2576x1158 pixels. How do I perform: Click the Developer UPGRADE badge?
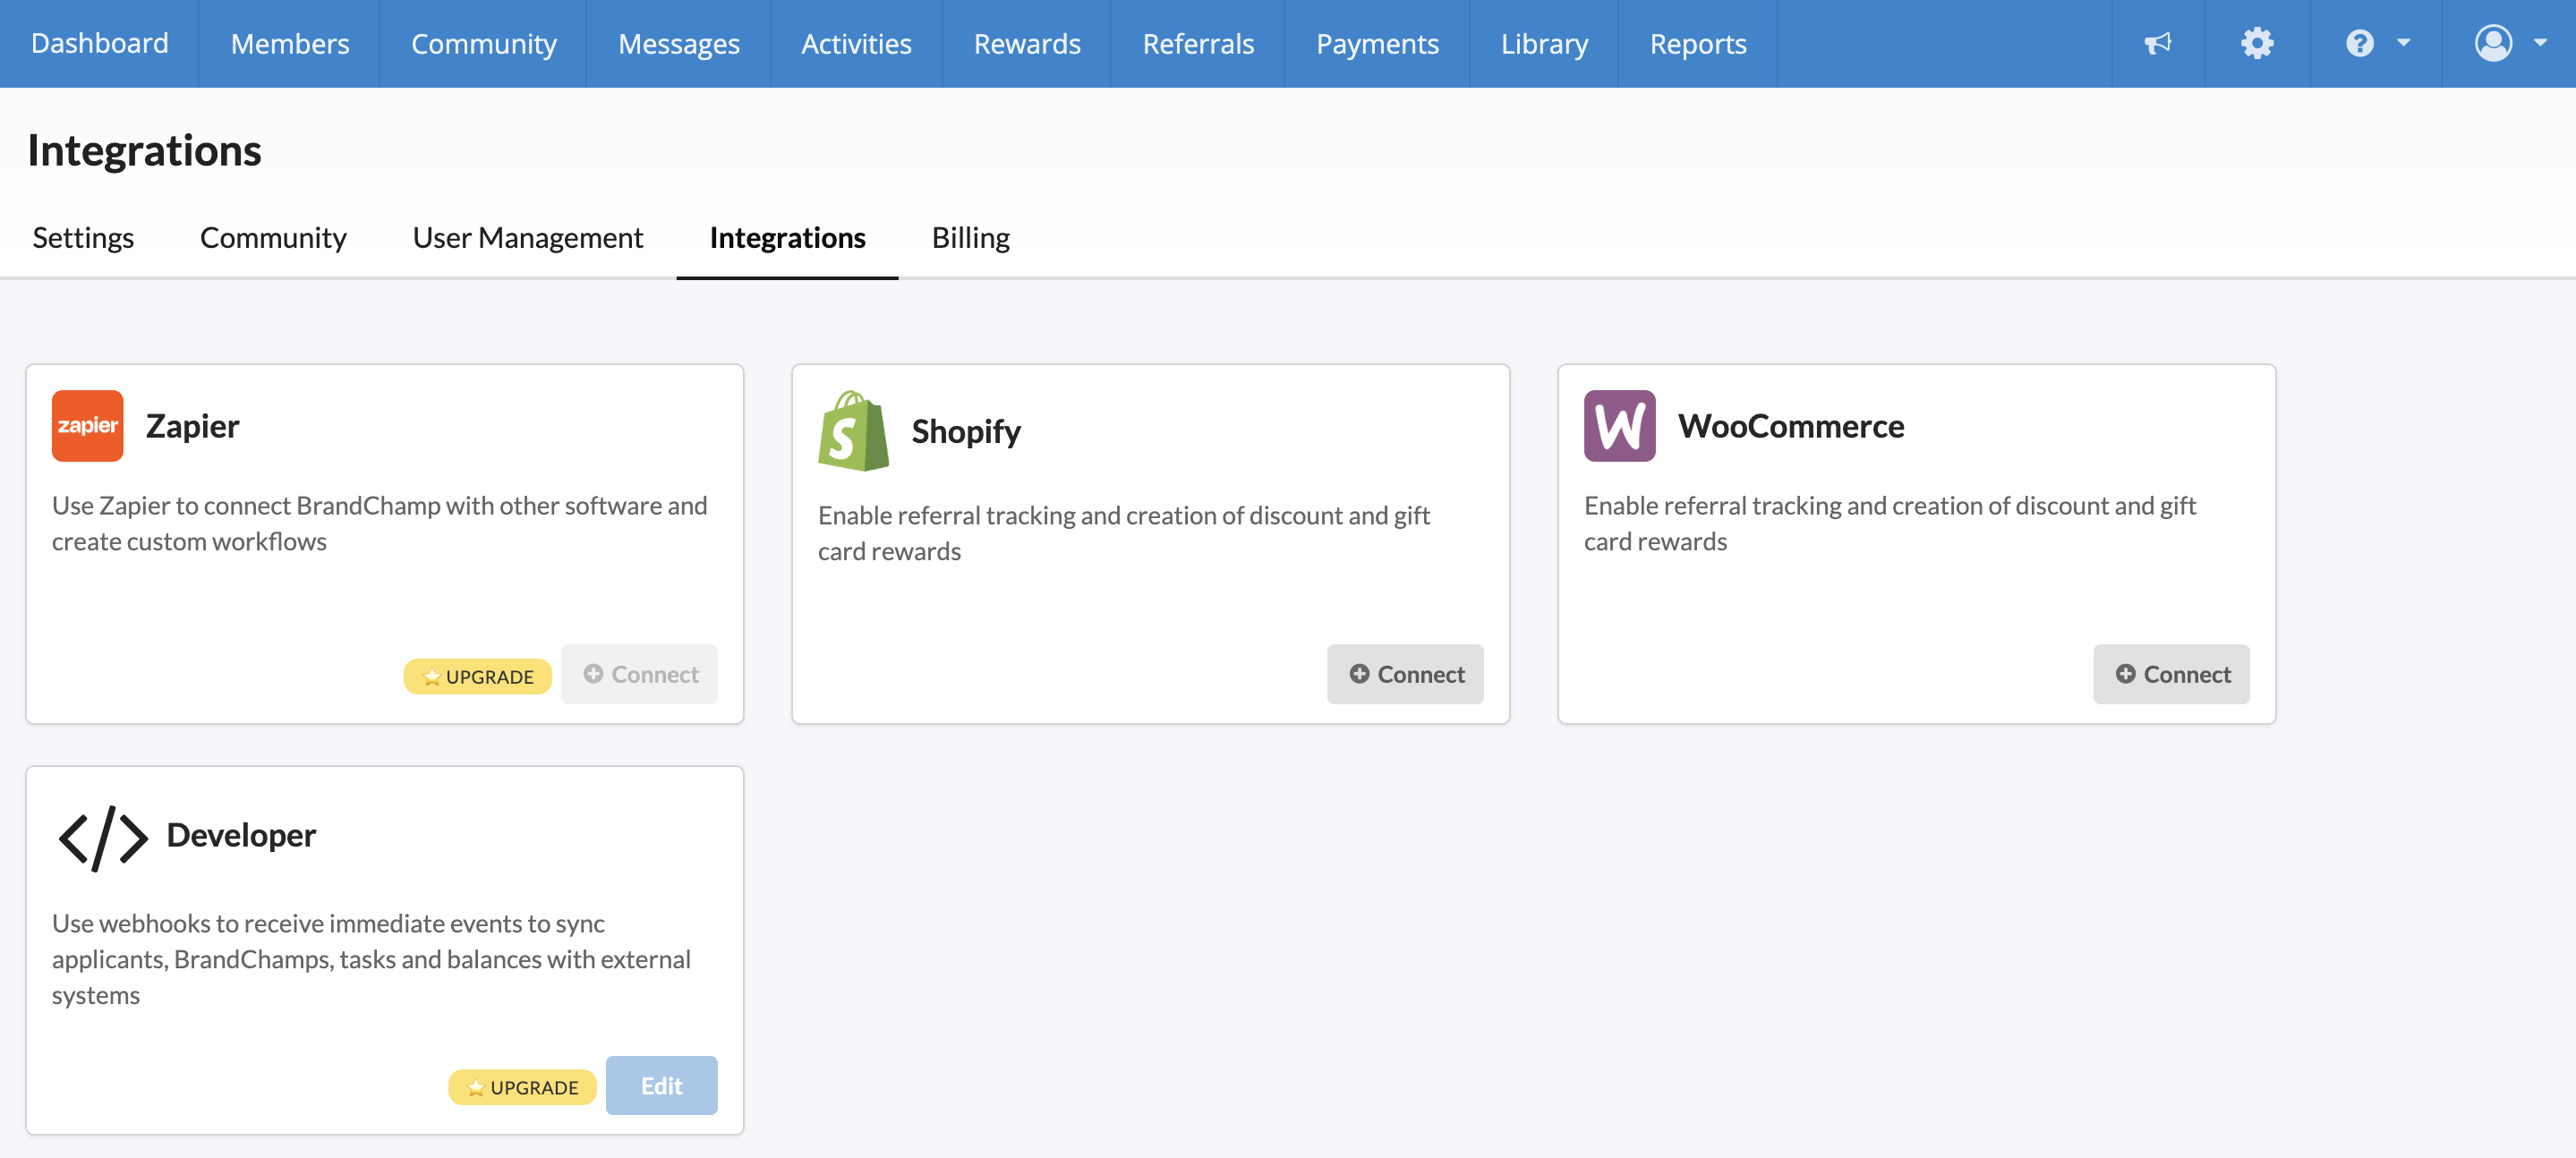[x=521, y=1087]
